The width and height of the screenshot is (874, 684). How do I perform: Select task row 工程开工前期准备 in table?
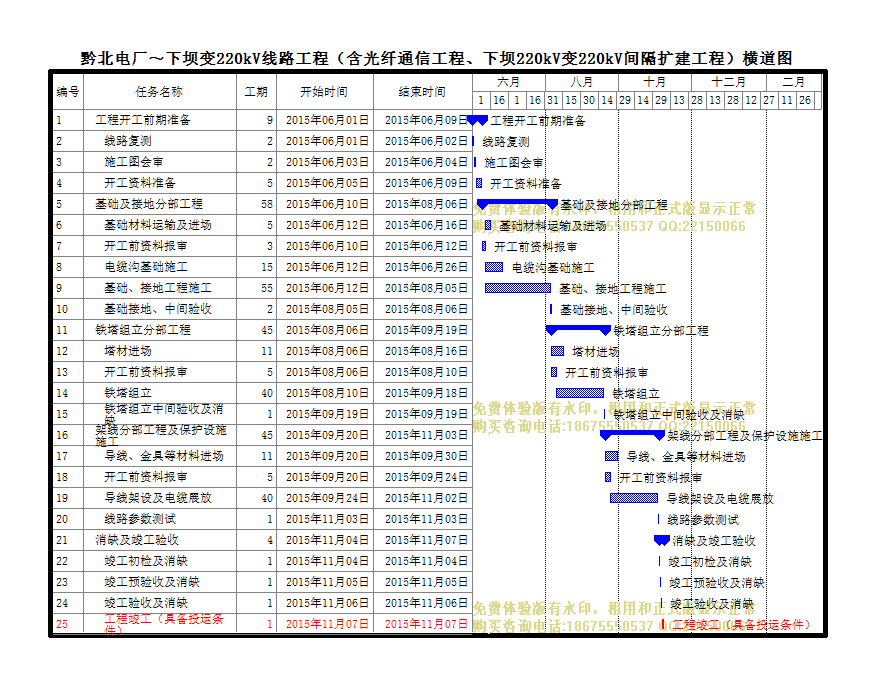pyautogui.click(x=263, y=120)
